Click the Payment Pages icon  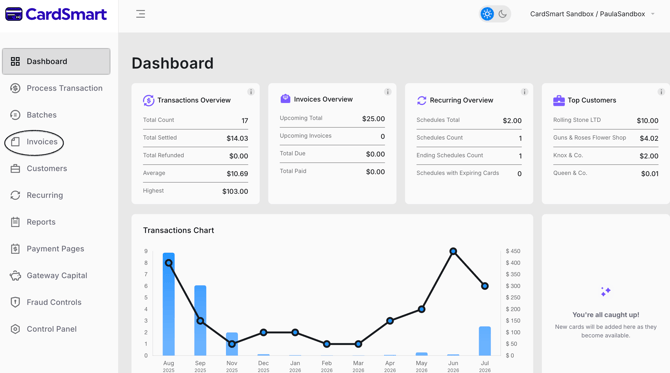15,249
